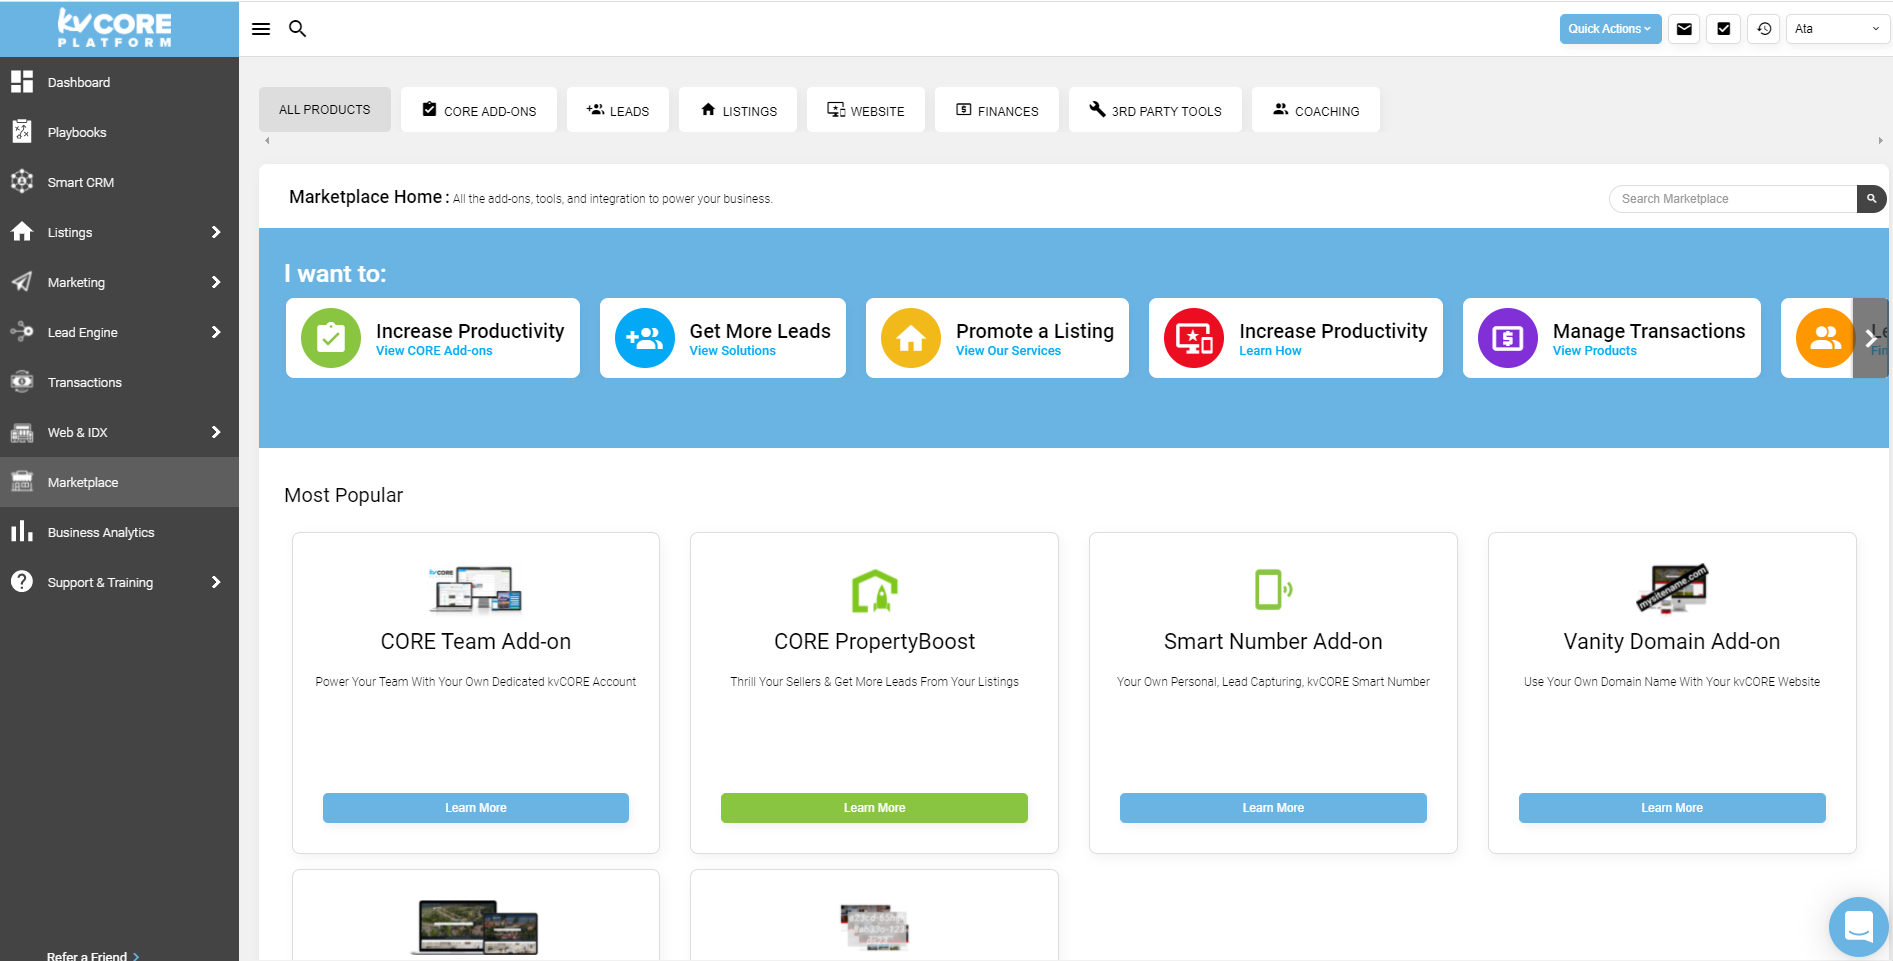Click the red Increase Productivity monitor icon
Image resolution: width=1893 pixels, height=961 pixels.
1194,338
